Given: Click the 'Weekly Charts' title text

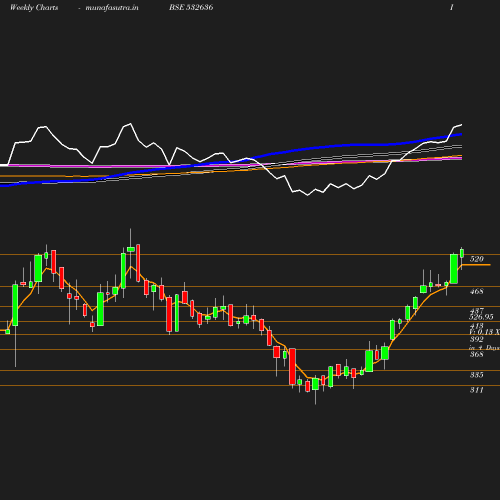Looking at the screenshot, I should (34, 7).
